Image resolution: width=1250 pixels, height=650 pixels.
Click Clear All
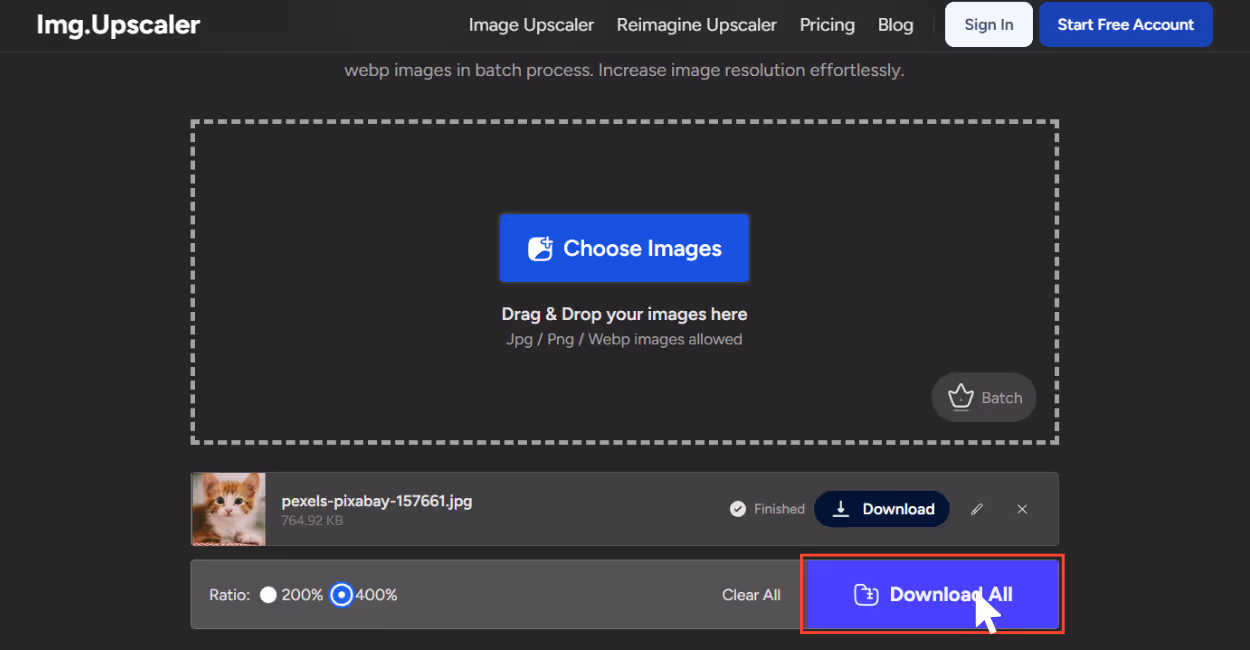click(751, 595)
